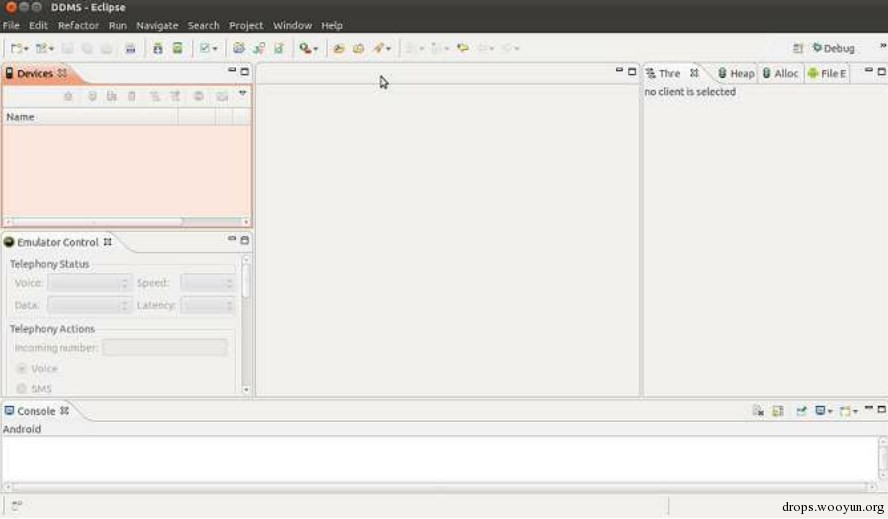
Task: Switch to the Debug perspective
Action: click(x=834, y=49)
